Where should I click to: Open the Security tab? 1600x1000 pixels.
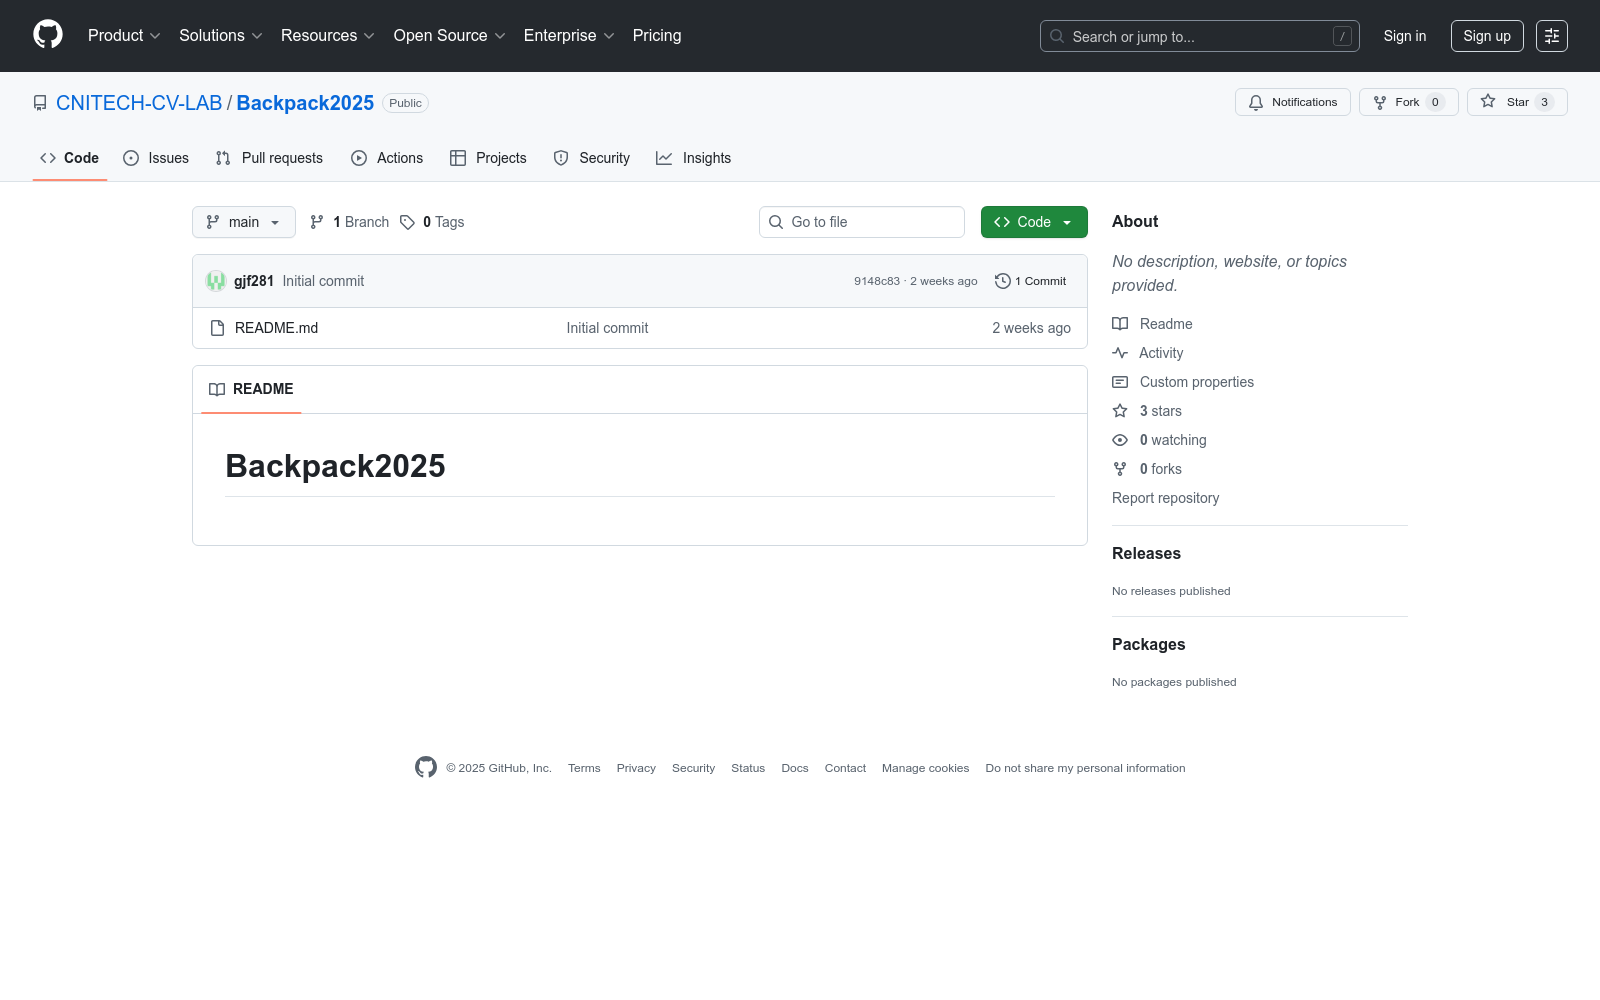click(592, 158)
